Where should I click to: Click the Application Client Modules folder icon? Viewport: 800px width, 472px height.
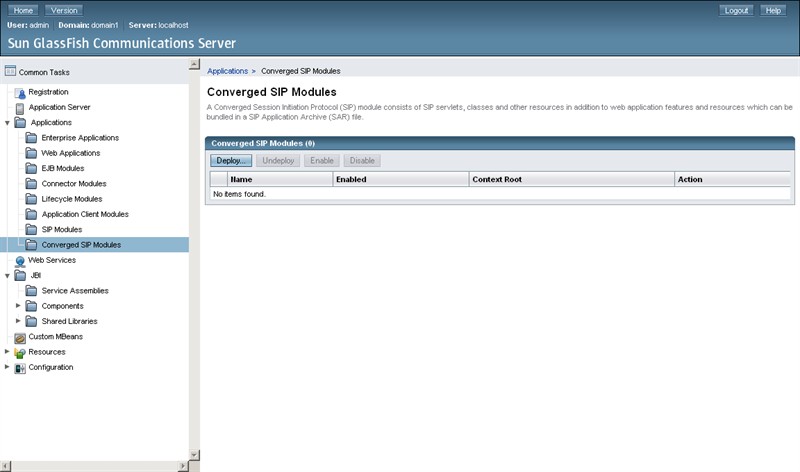point(31,214)
